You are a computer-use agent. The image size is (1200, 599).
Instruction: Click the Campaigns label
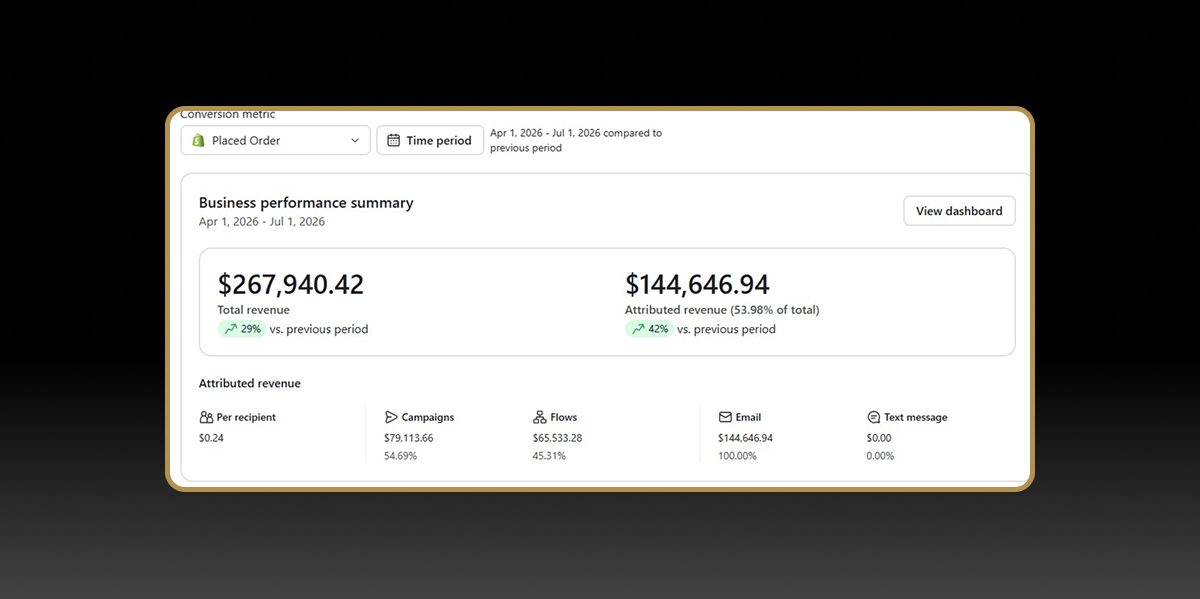[x=428, y=417]
